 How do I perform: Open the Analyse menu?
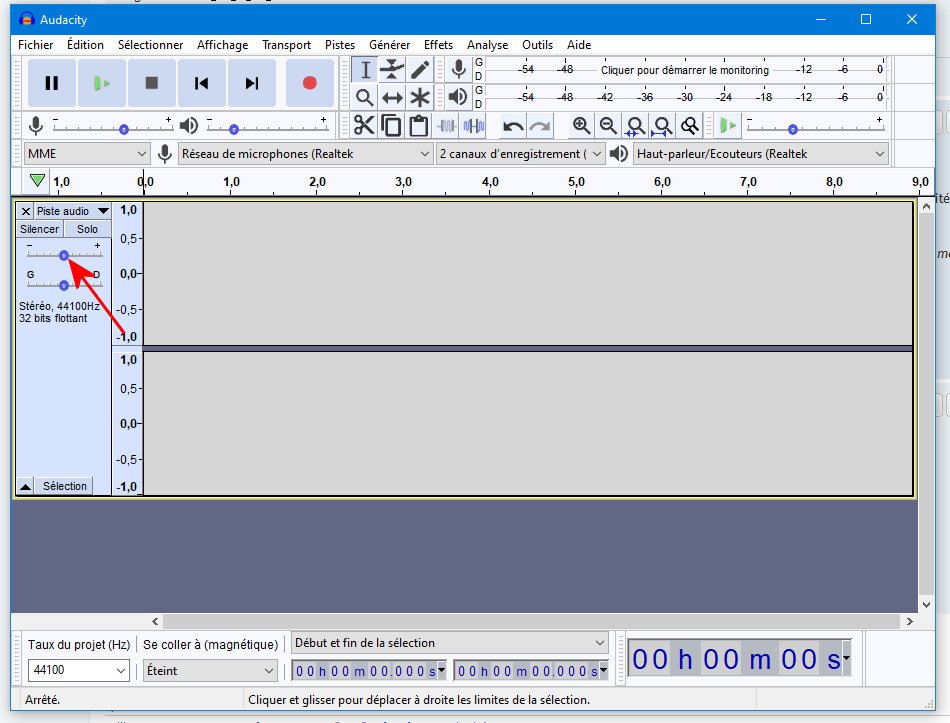(488, 45)
